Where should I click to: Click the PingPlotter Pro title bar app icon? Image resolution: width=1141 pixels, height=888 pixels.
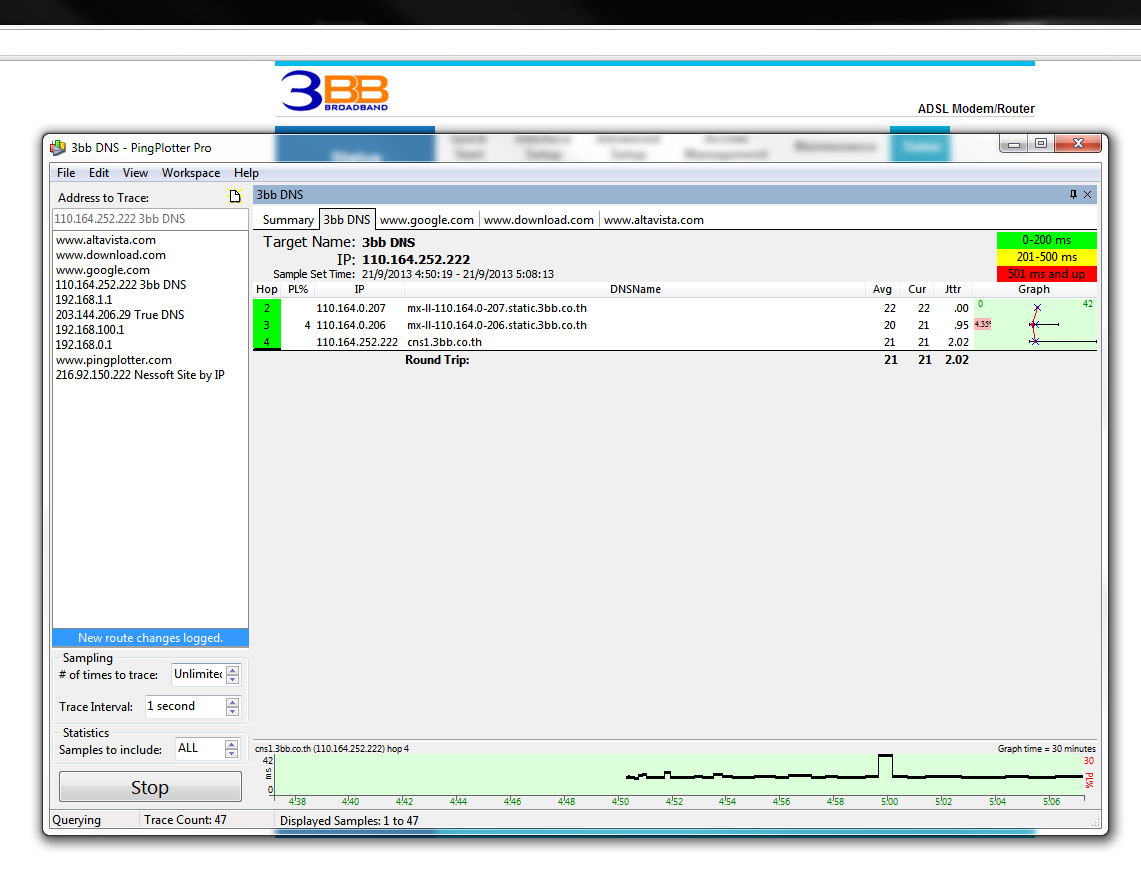click(x=58, y=147)
